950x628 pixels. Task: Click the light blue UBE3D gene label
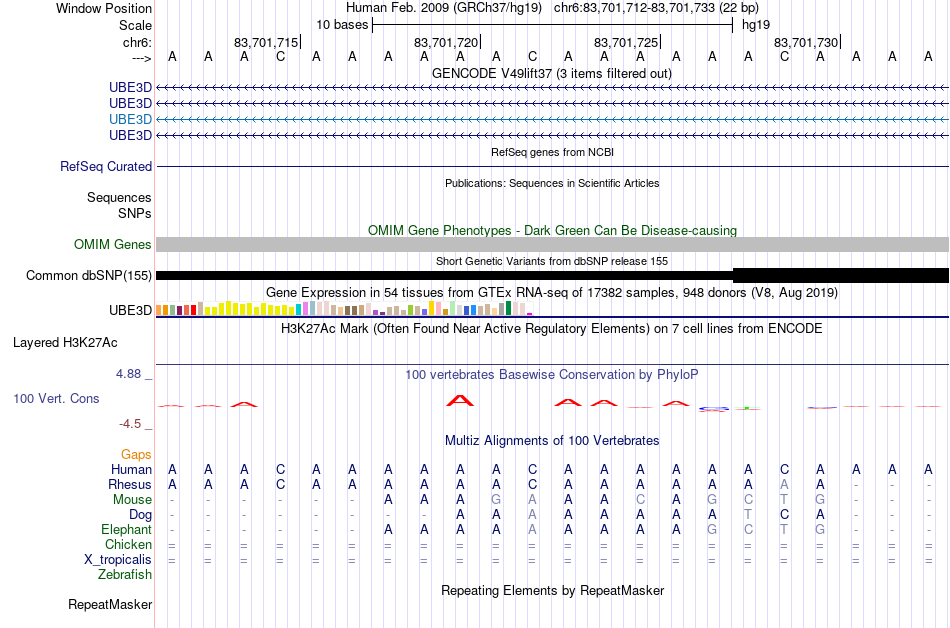tap(130, 119)
